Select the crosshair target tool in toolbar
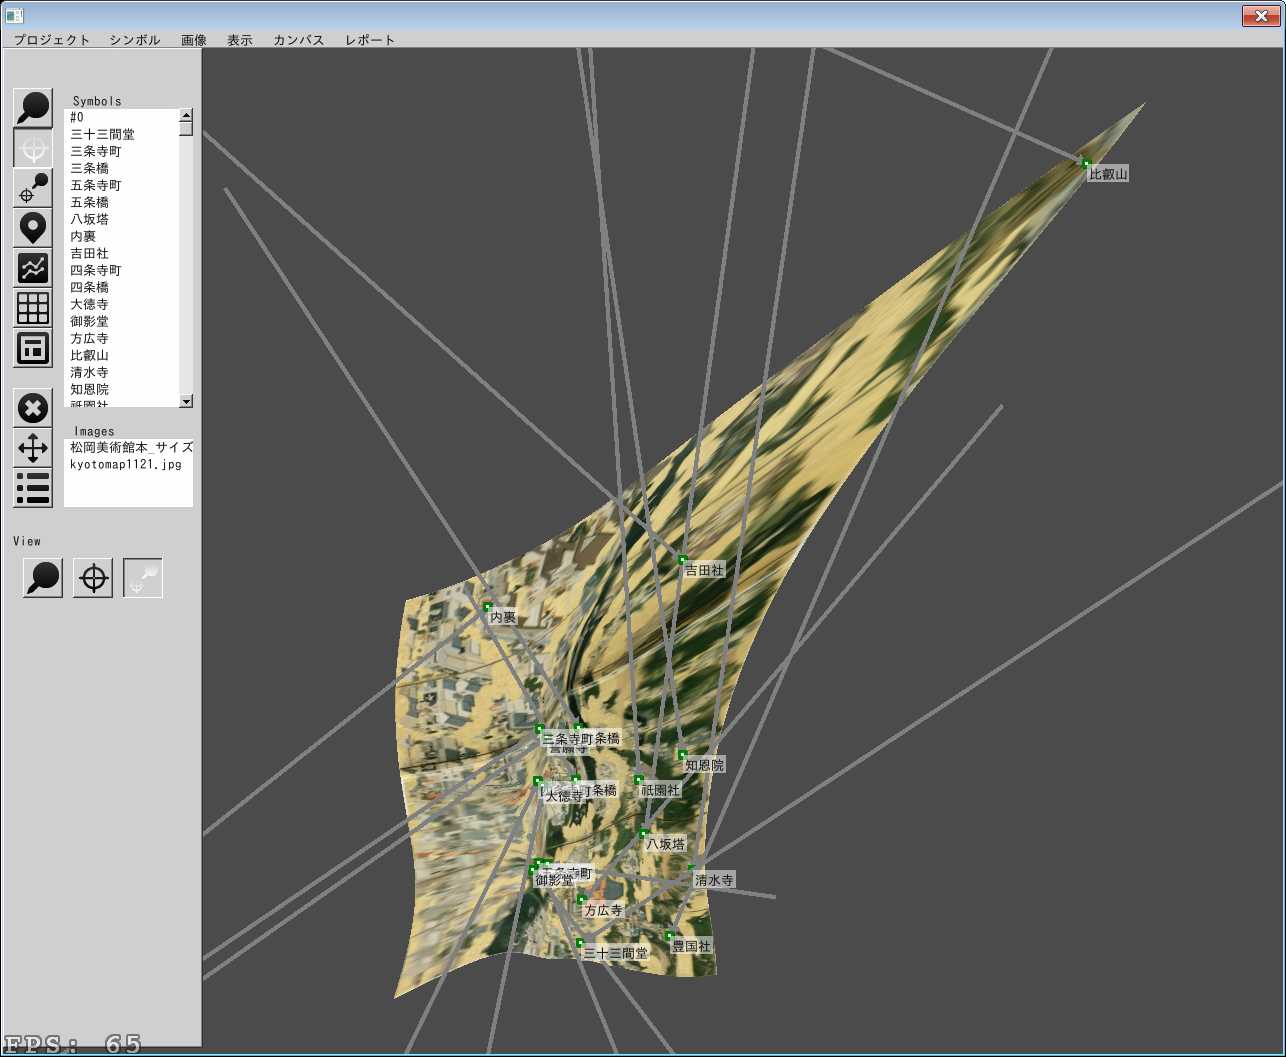Image resolution: width=1286 pixels, height=1057 pixels. (x=33, y=148)
